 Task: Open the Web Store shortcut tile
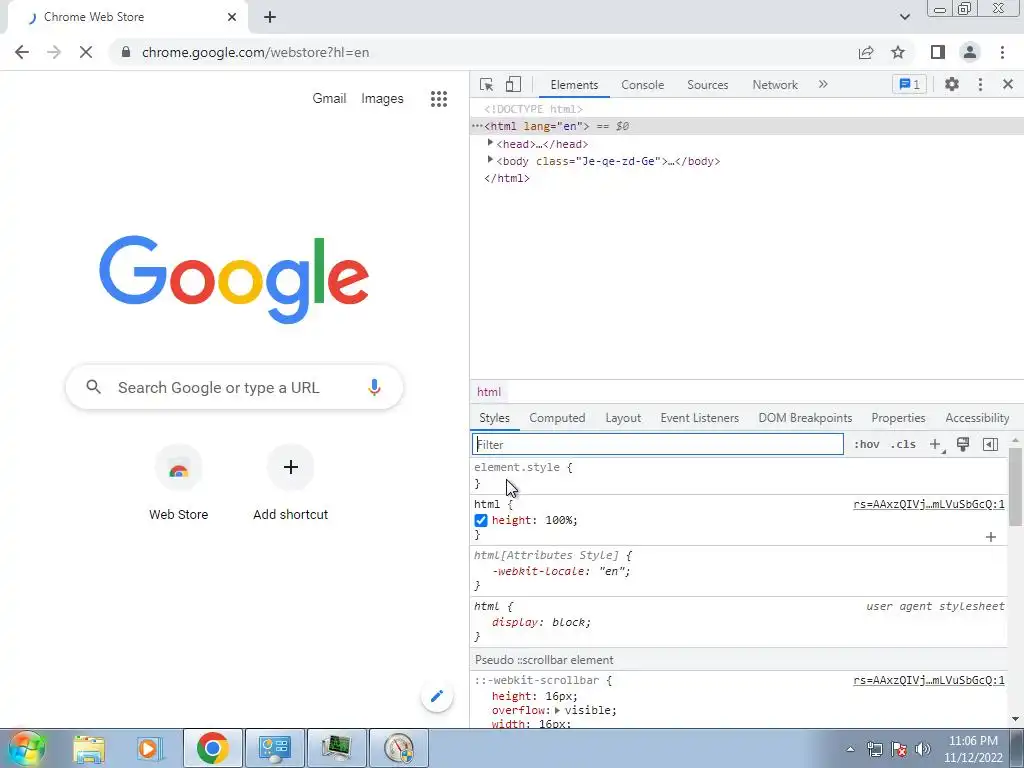click(x=178, y=484)
